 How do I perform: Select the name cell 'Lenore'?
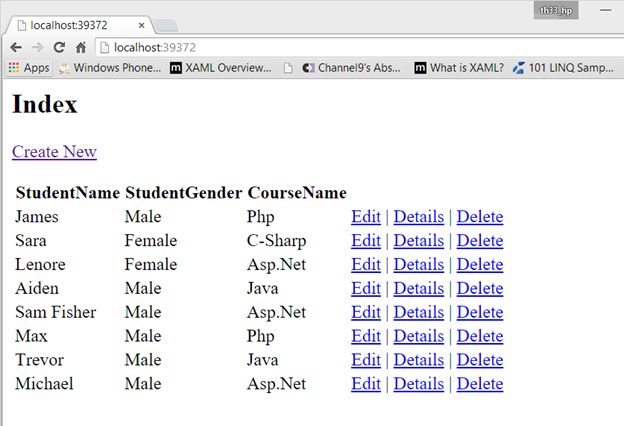pos(40,265)
